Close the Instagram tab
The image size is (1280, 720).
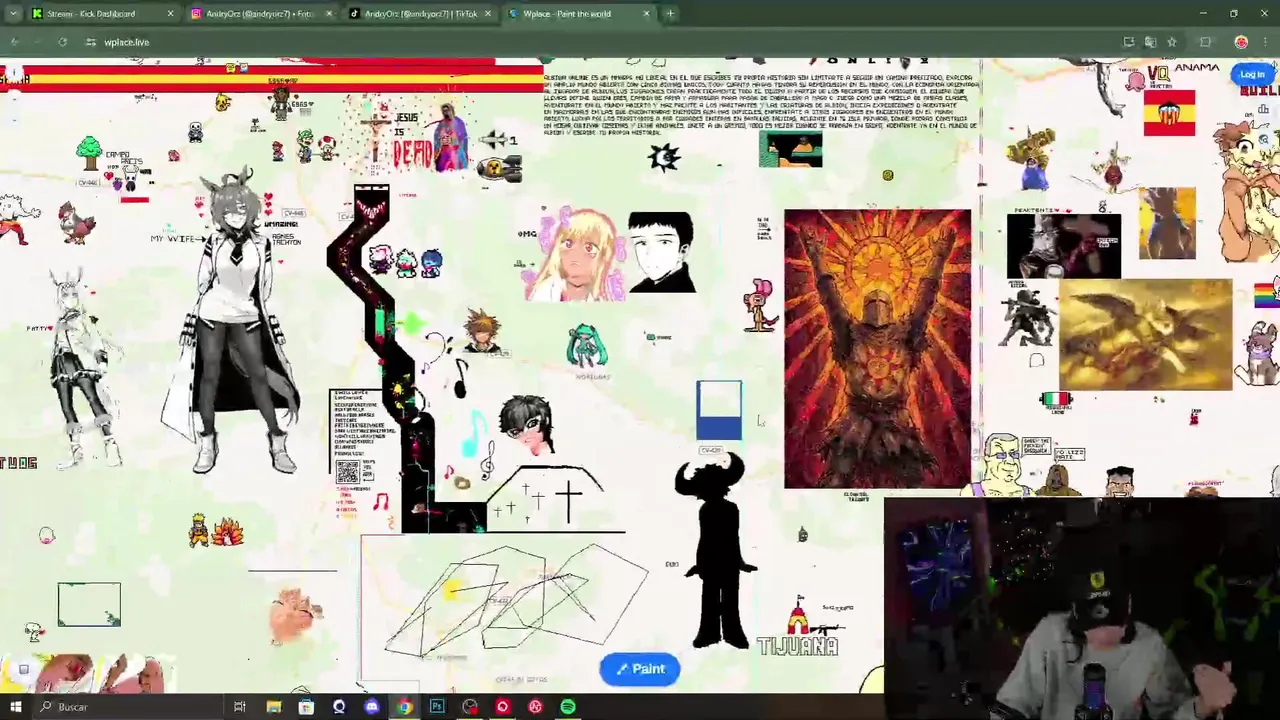tap(328, 14)
